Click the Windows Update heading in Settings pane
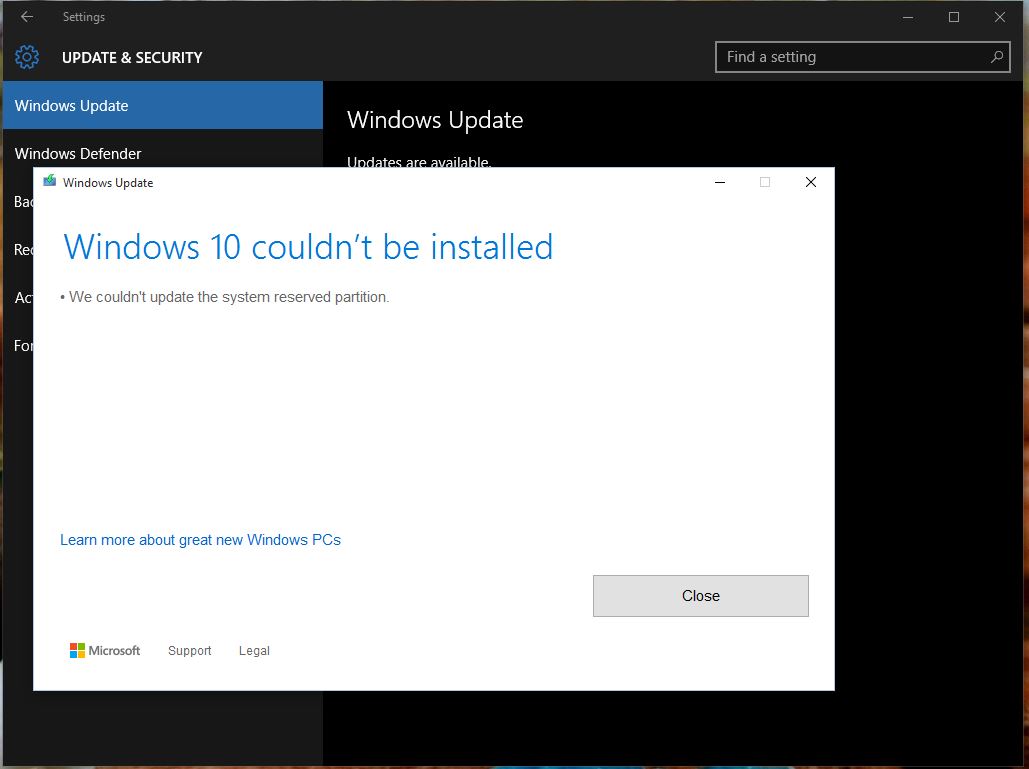 pyautogui.click(x=435, y=120)
